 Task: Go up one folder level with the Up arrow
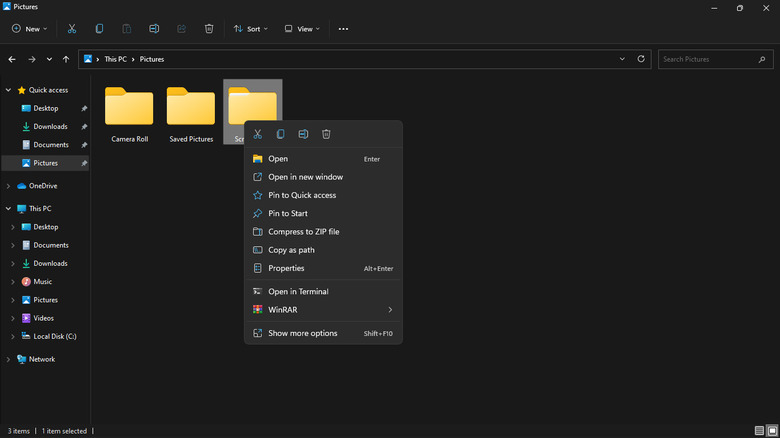pyautogui.click(x=68, y=59)
